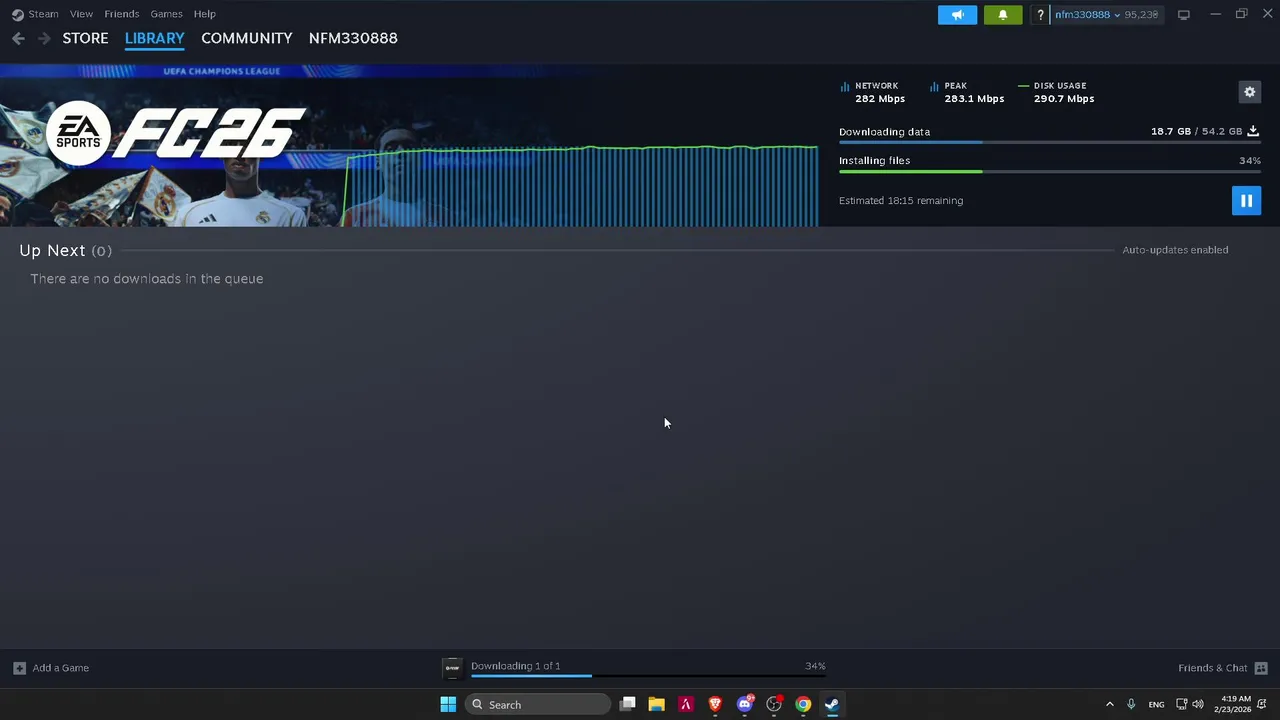
Task: Pause the FC 26 download
Action: point(1246,201)
